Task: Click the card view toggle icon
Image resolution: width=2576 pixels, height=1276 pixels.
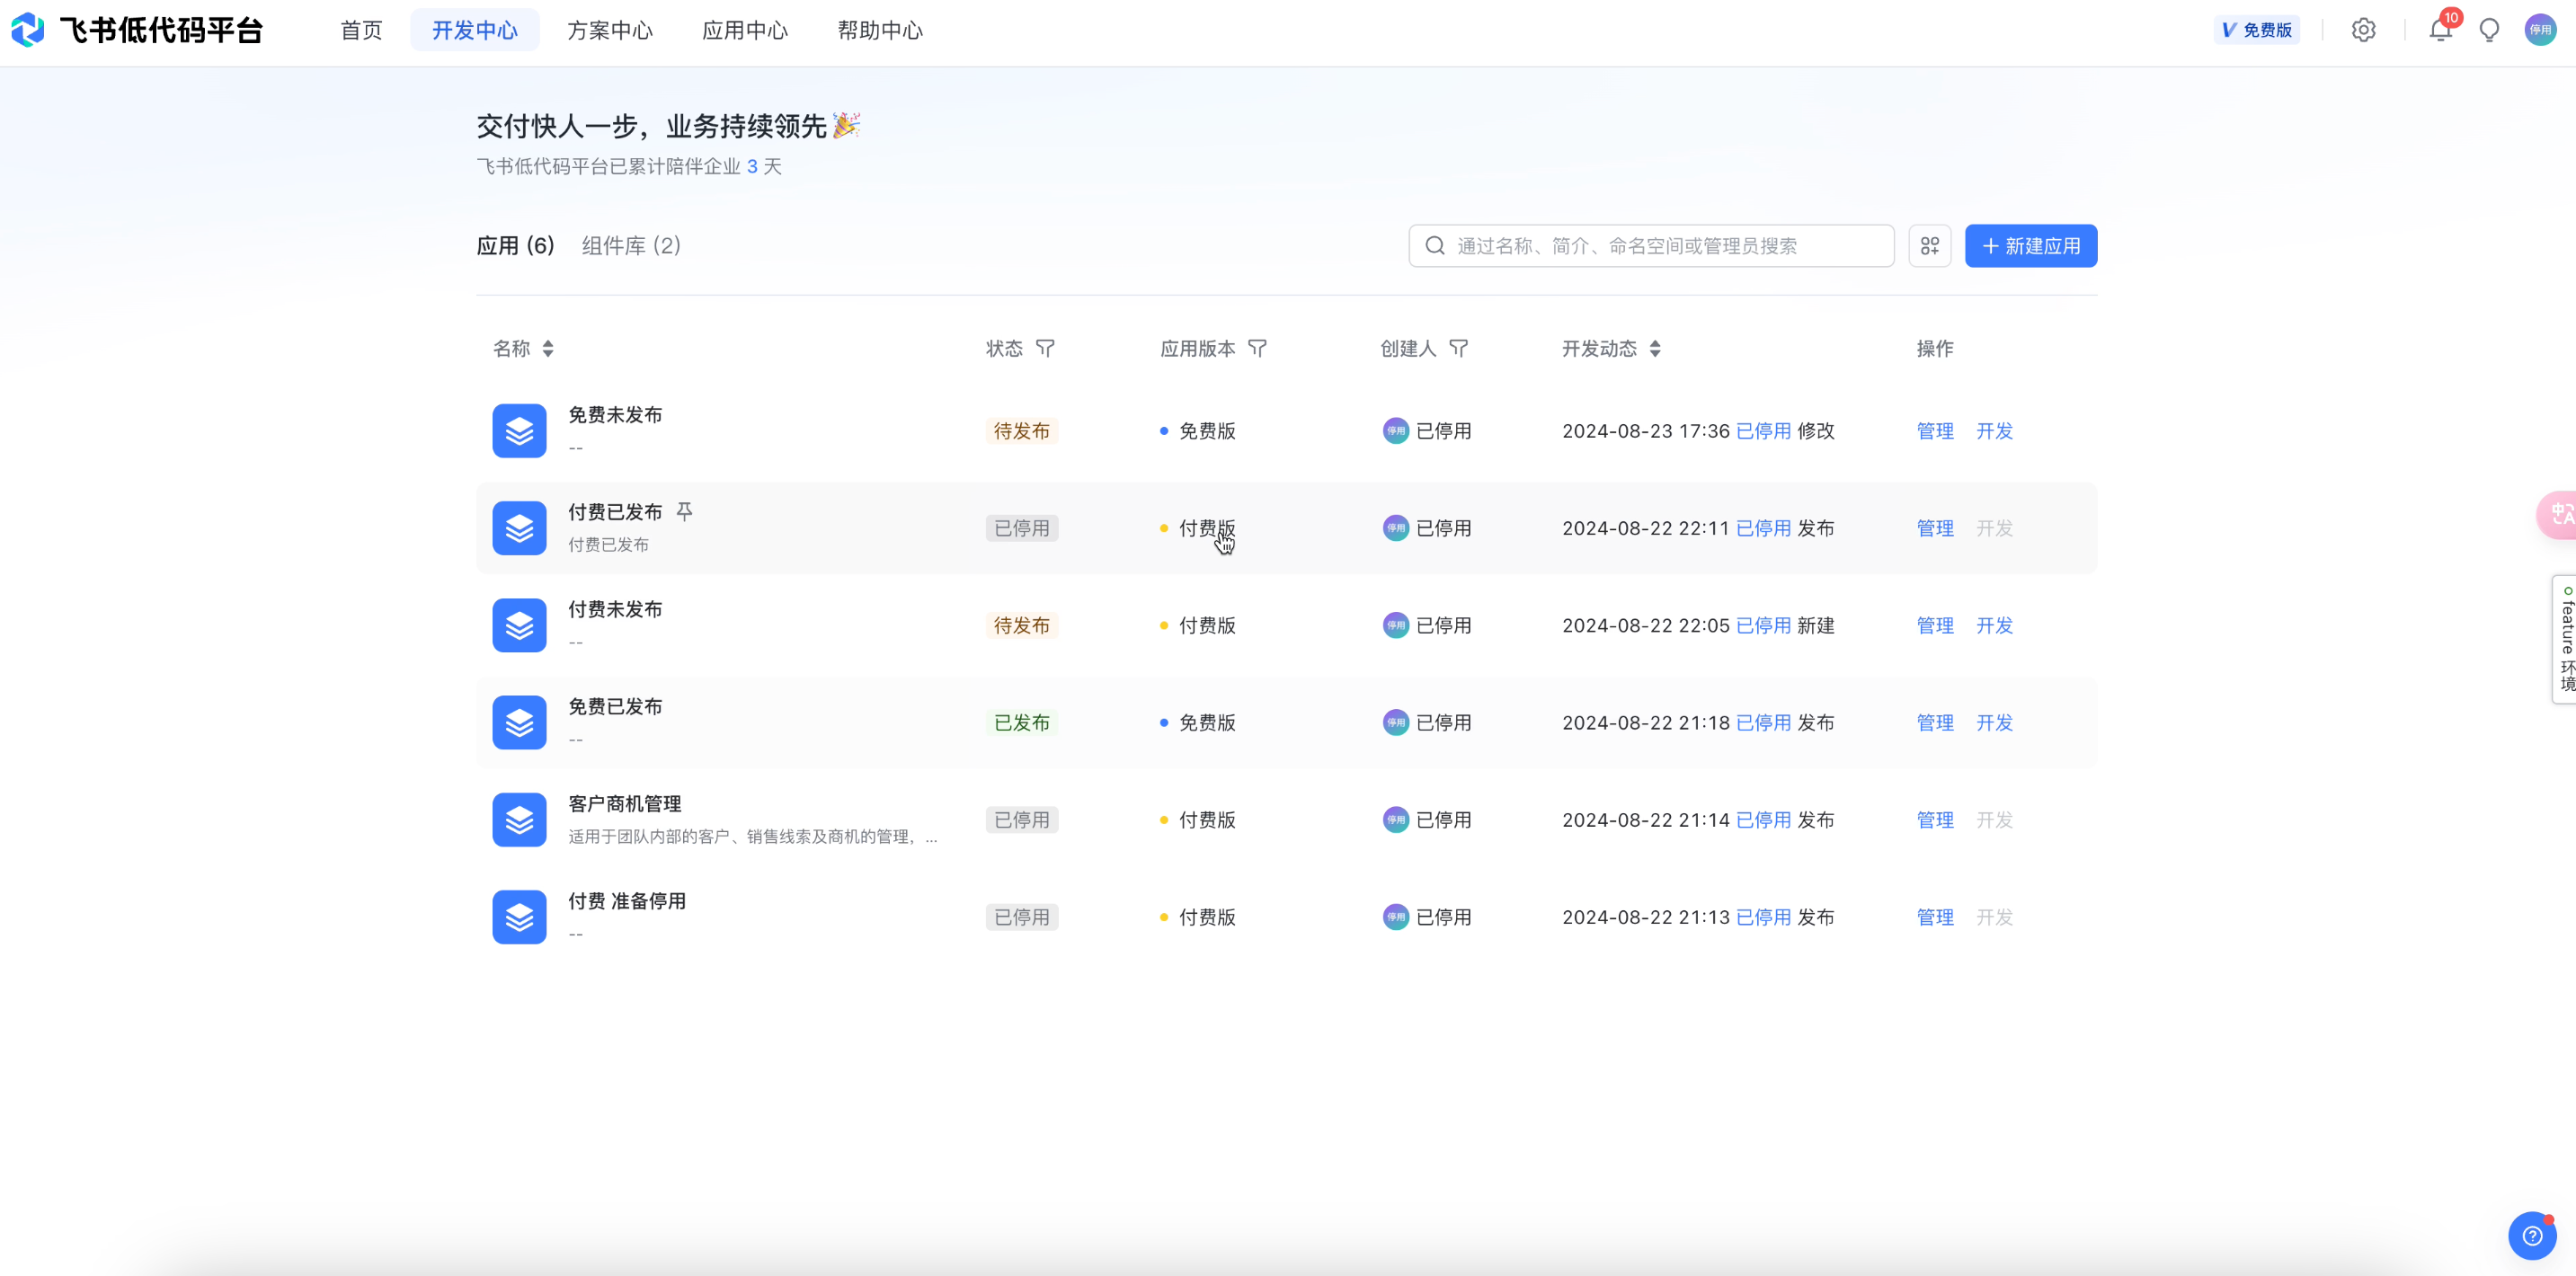Action: coord(1929,246)
